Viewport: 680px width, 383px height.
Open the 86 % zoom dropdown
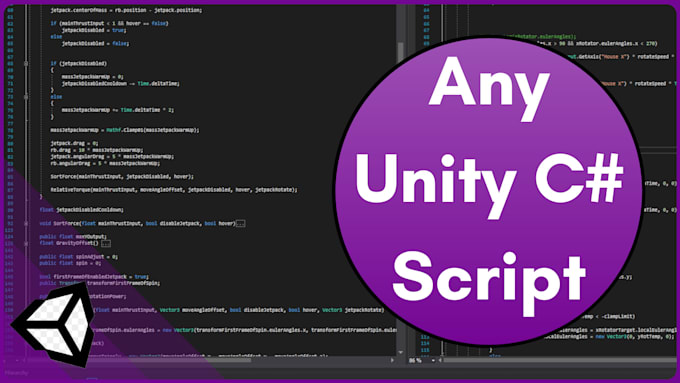pos(433,360)
